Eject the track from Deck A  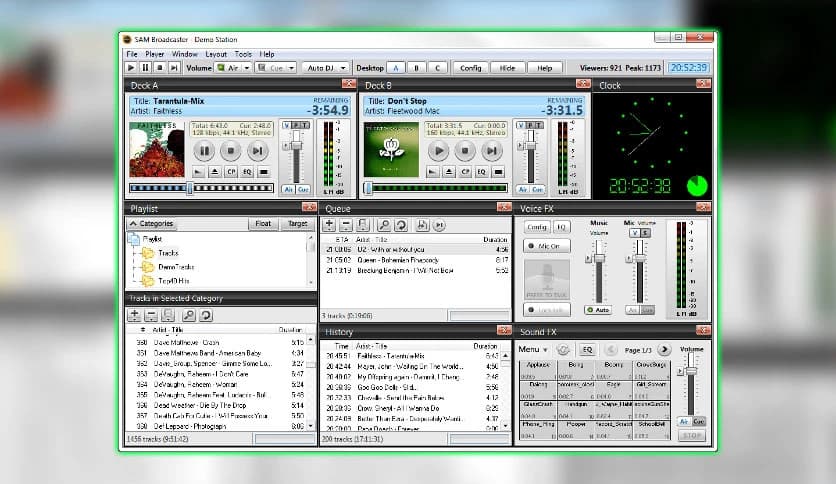[x=214, y=172]
